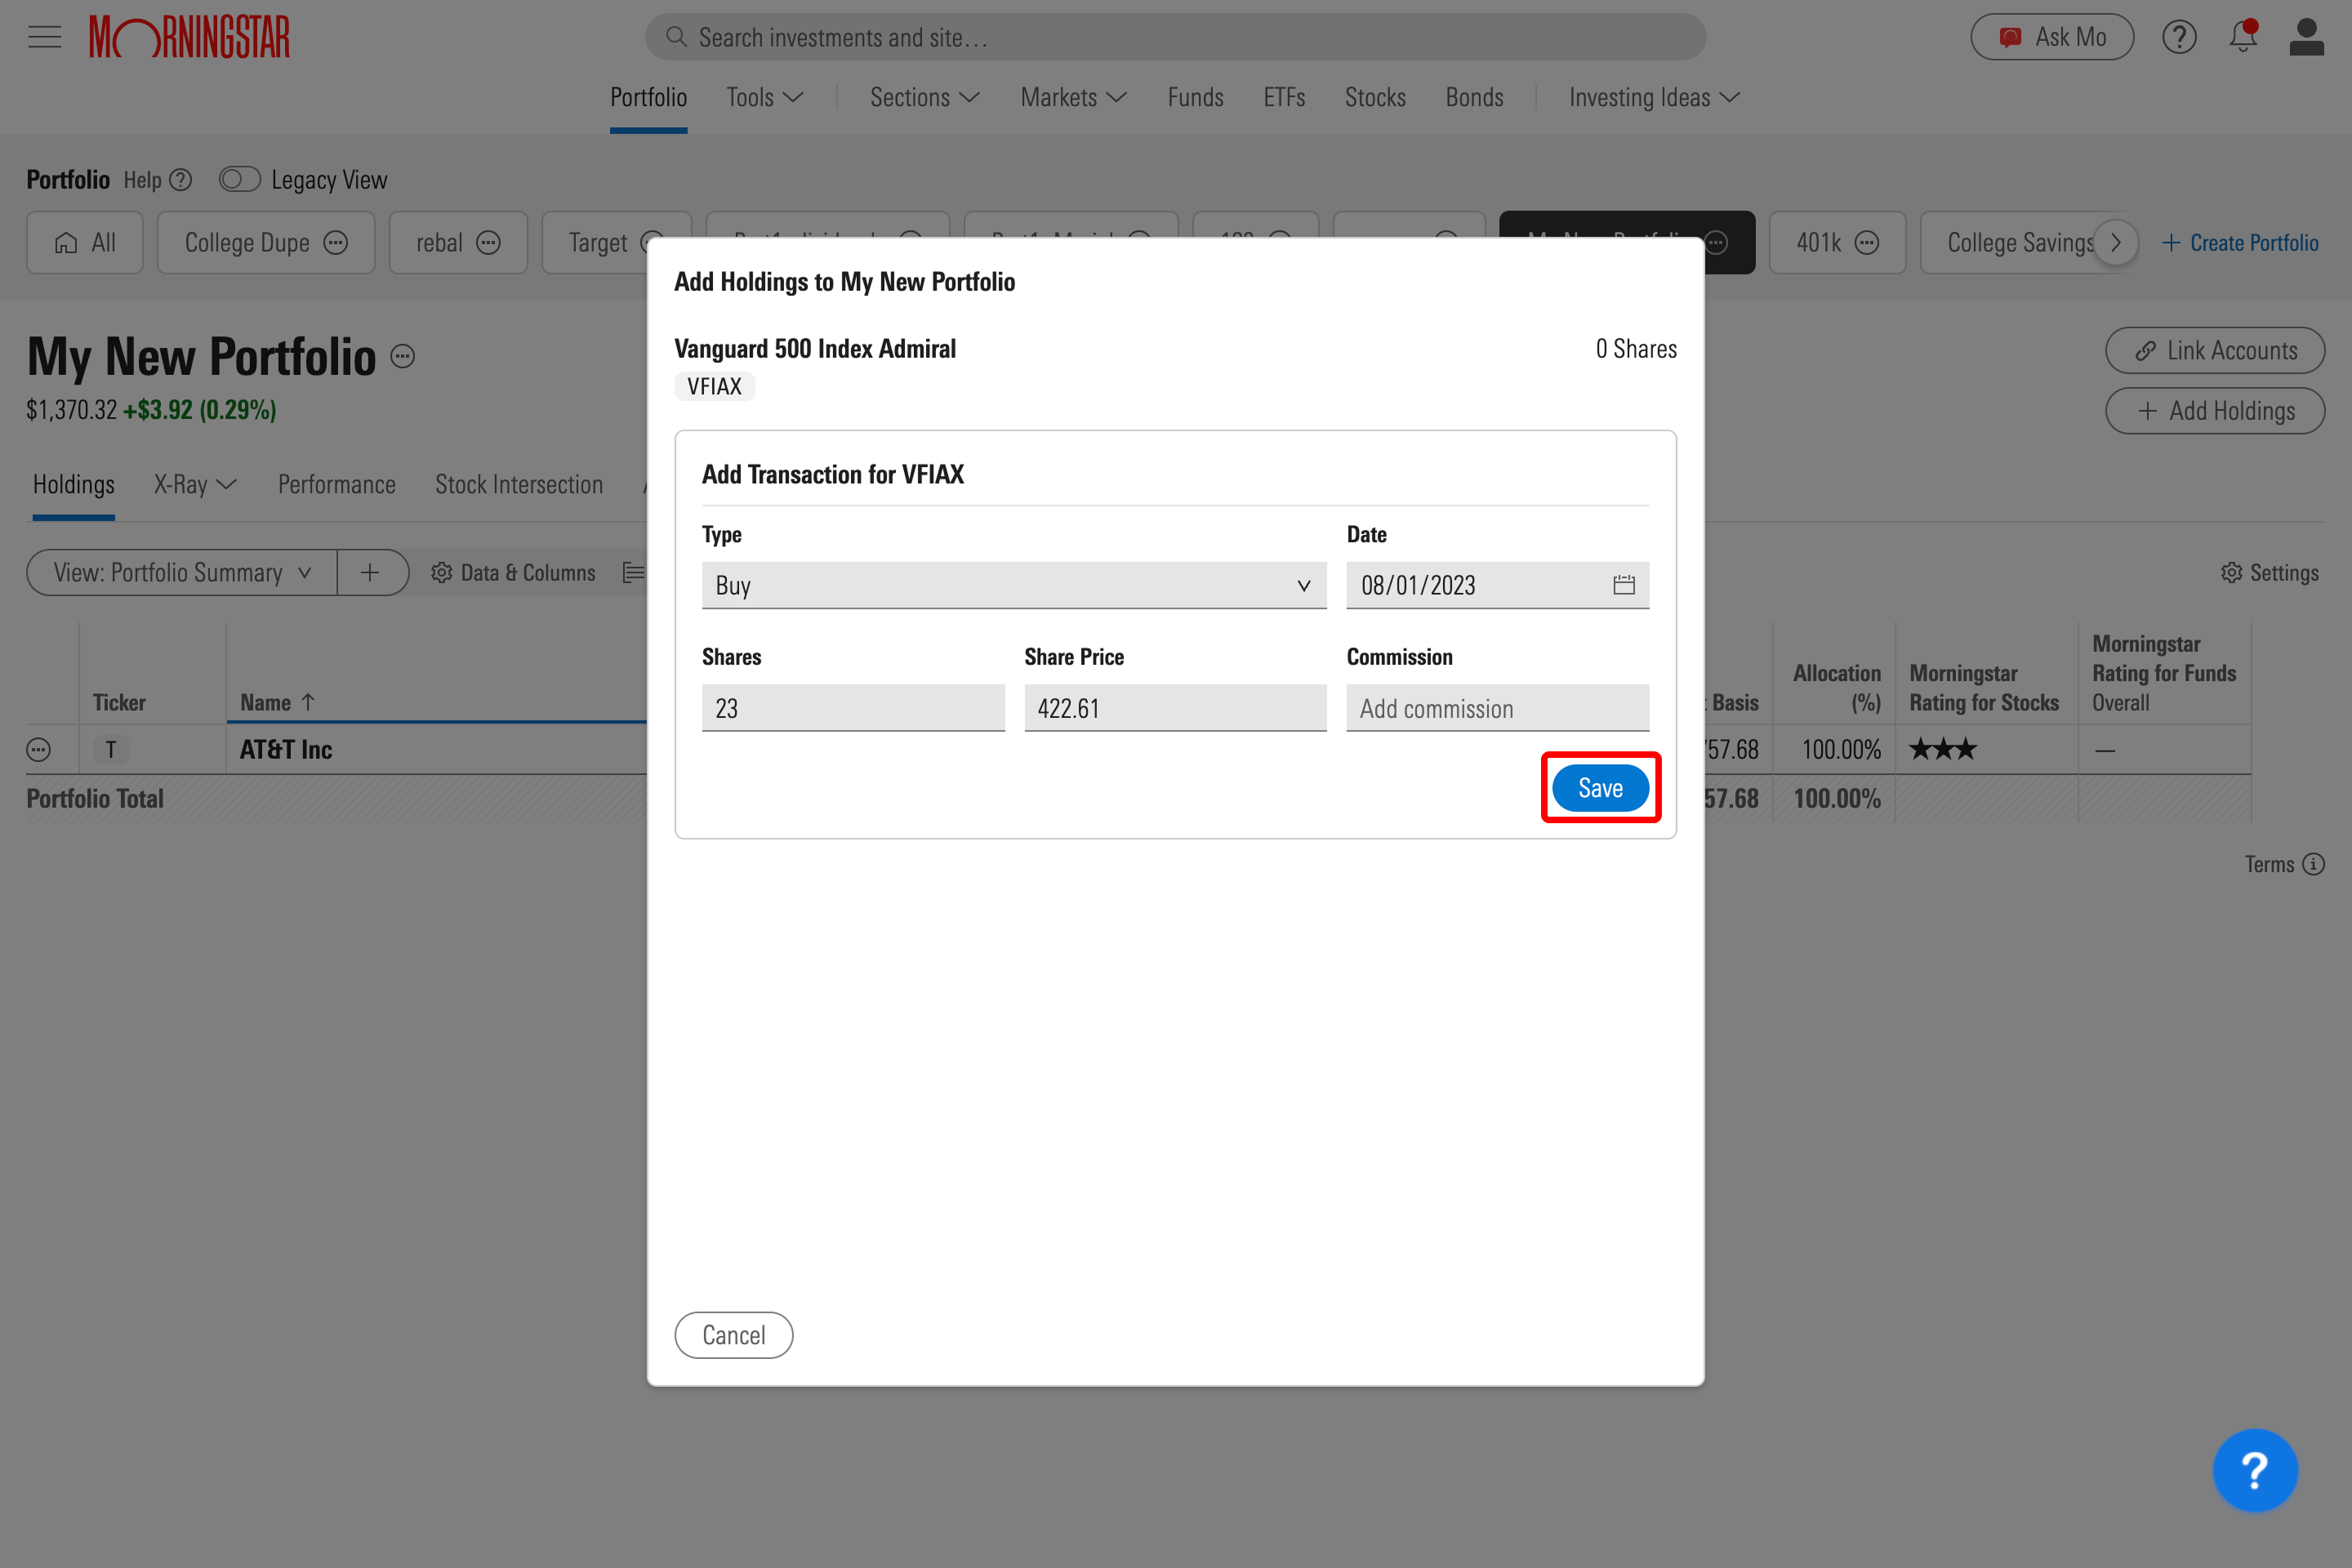Viewport: 2352px width, 1568px height.
Task: Expand the Sections menu
Action: [x=925, y=97]
